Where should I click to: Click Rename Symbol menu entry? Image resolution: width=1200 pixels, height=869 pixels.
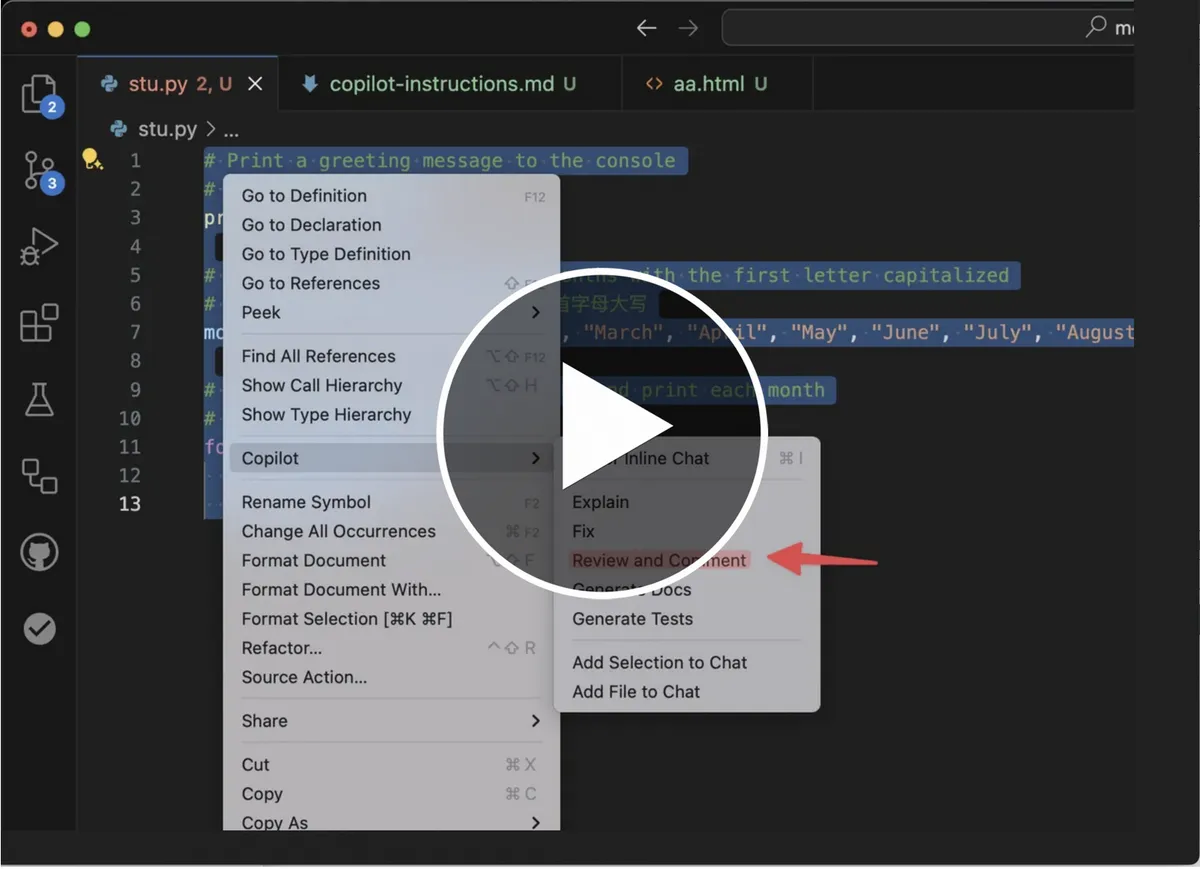point(306,502)
